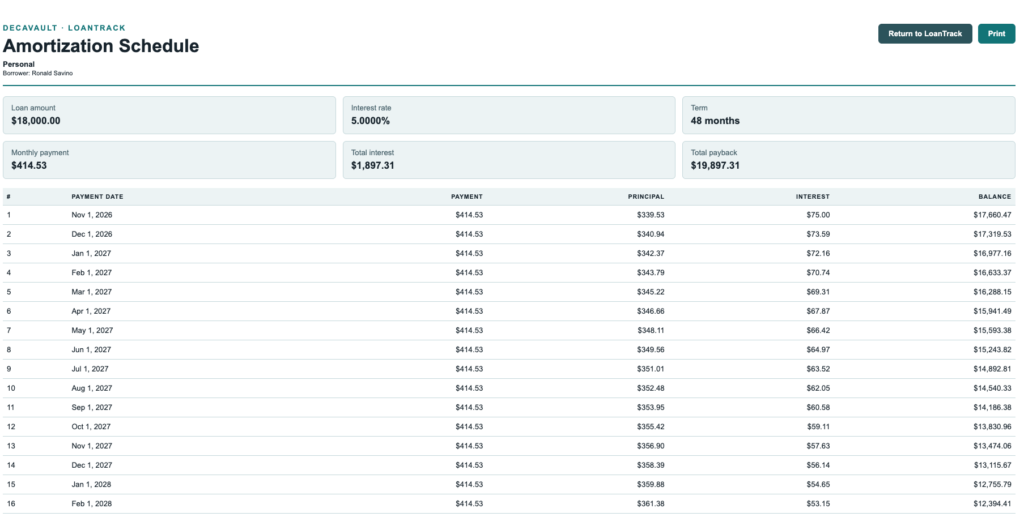Click the payment date Apr 1, 2027
This screenshot has height=517, width=1024.
coord(91,311)
